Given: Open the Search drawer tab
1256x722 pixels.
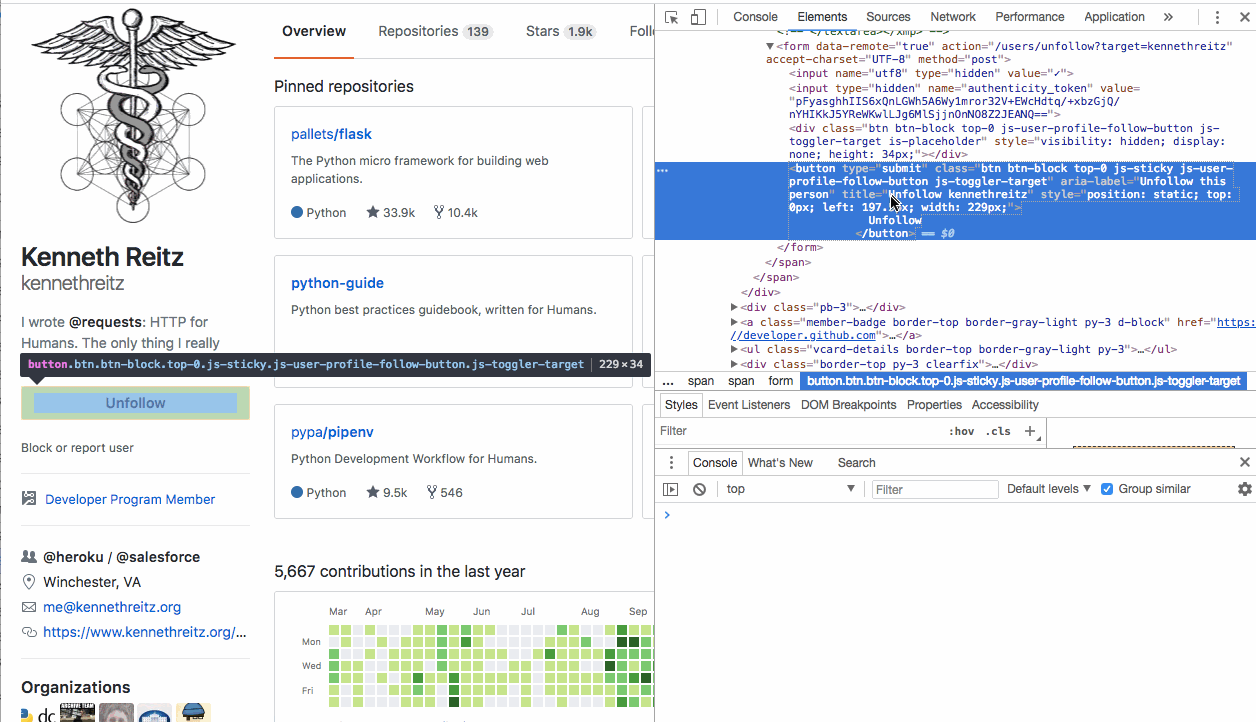Looking at the screenshot, I should coord(856,463).
